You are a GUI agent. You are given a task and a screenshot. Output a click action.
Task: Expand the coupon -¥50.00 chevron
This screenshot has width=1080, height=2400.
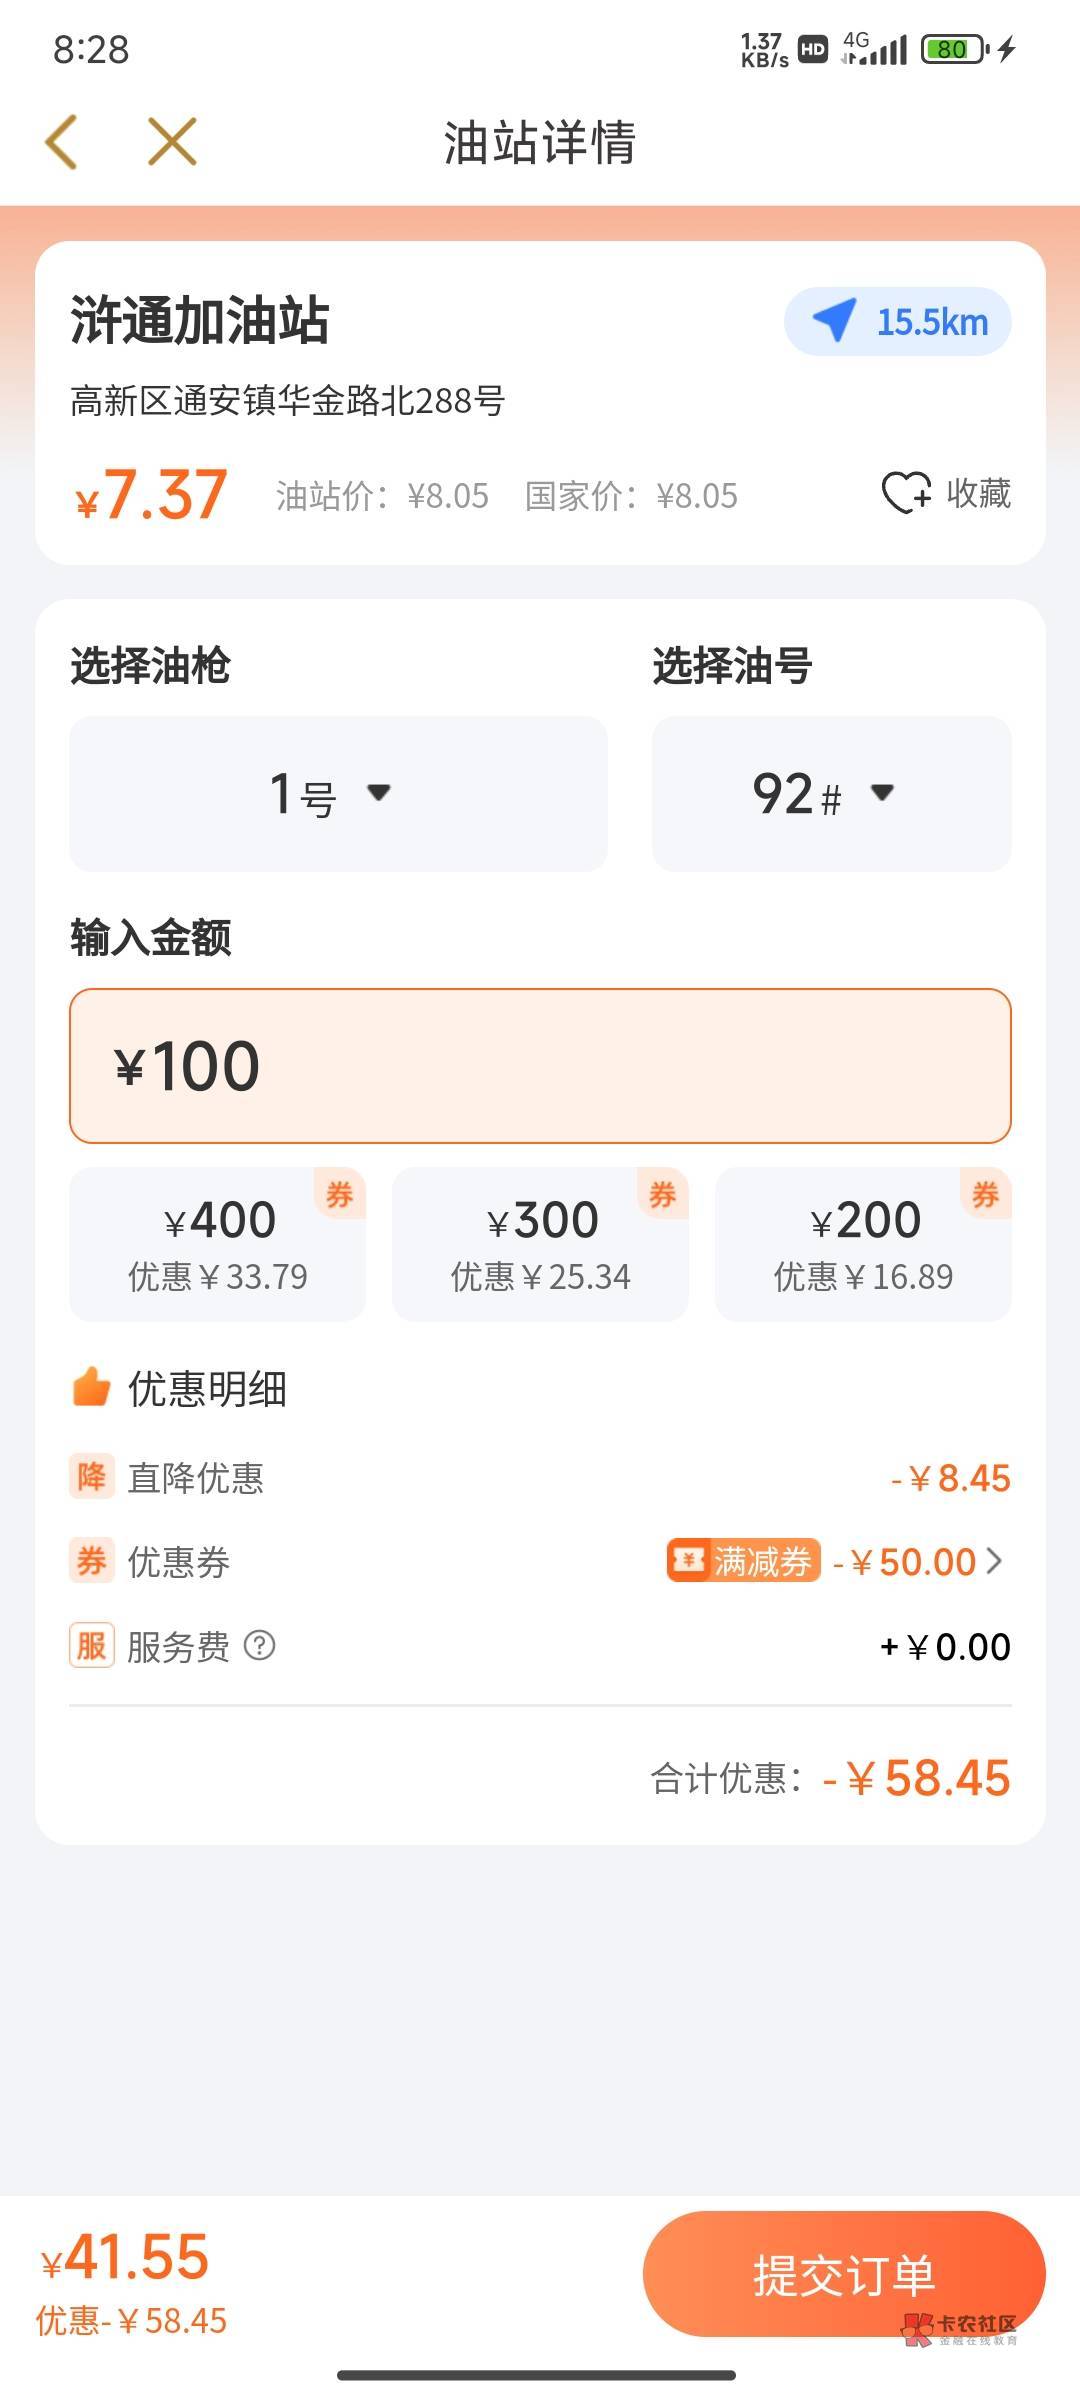pos(994,1561)
